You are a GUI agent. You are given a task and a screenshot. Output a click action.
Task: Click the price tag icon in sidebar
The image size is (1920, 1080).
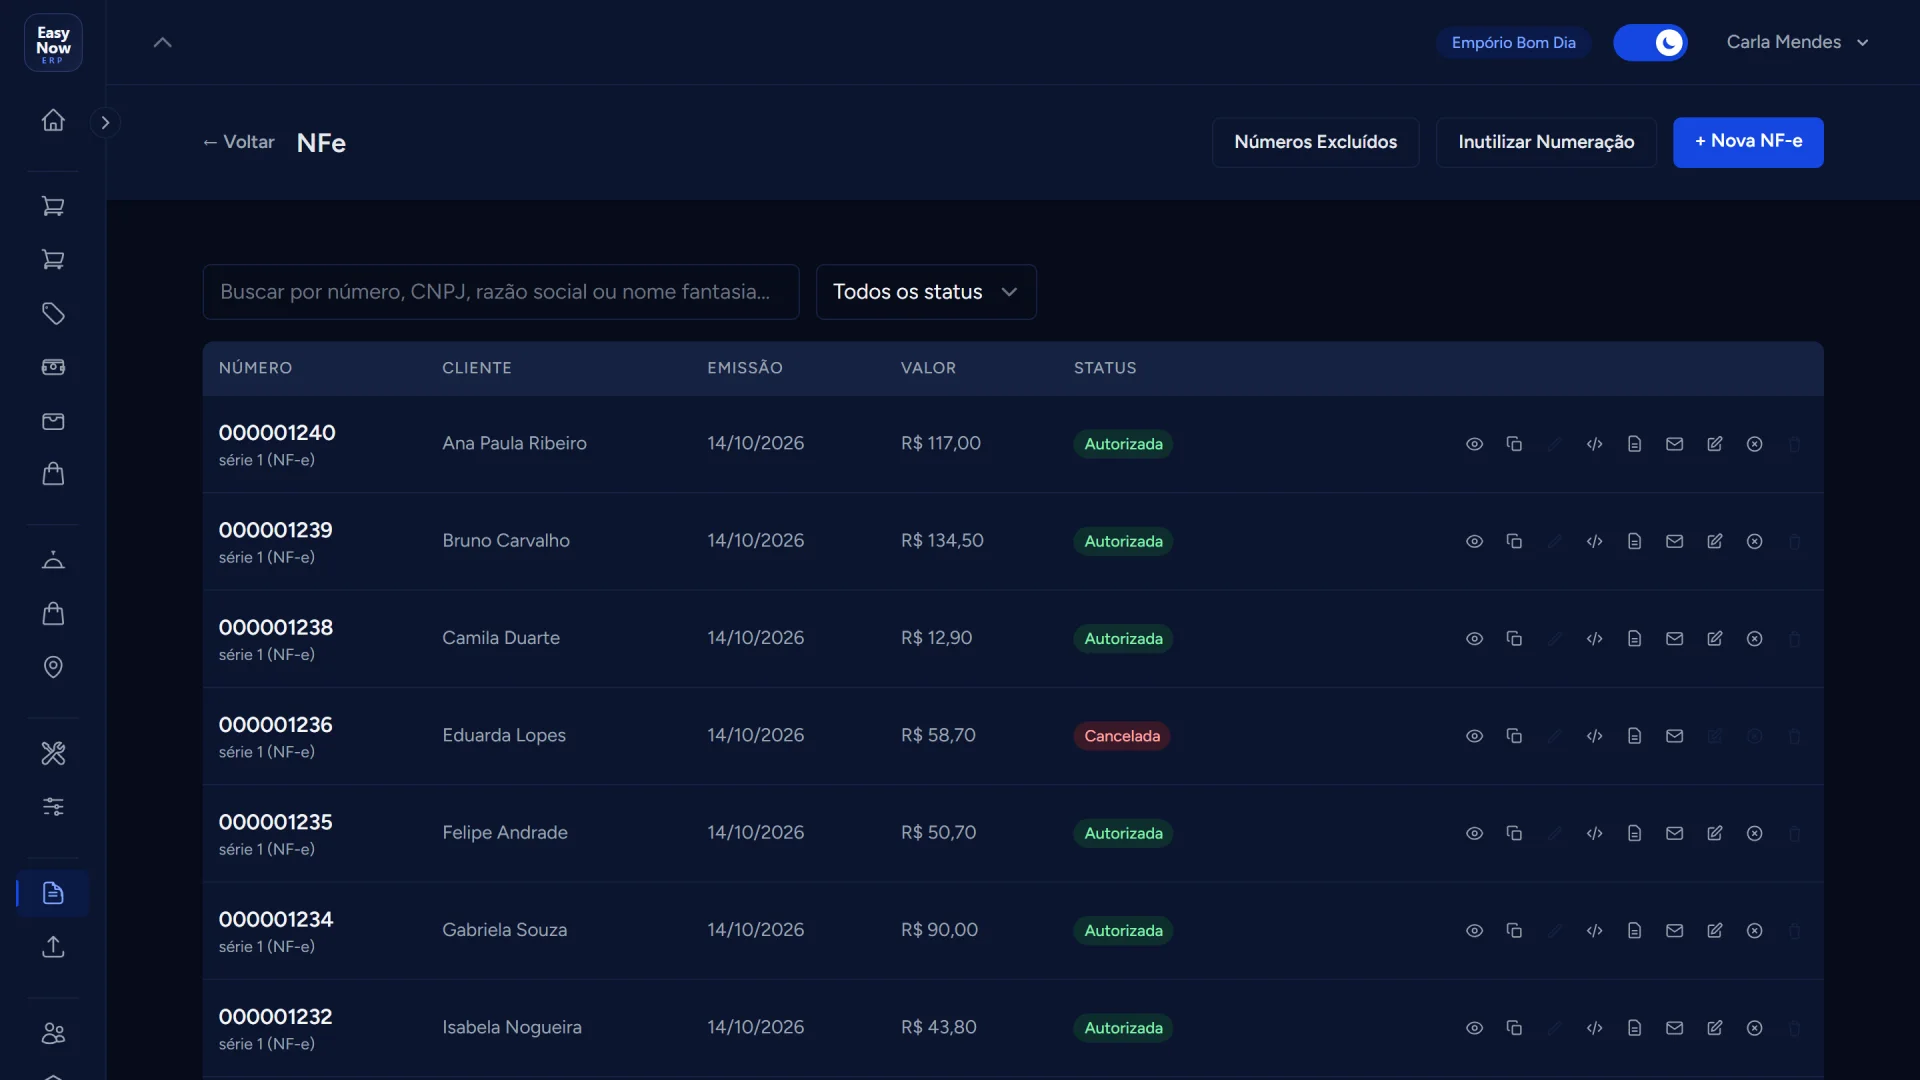pos(53,314)
